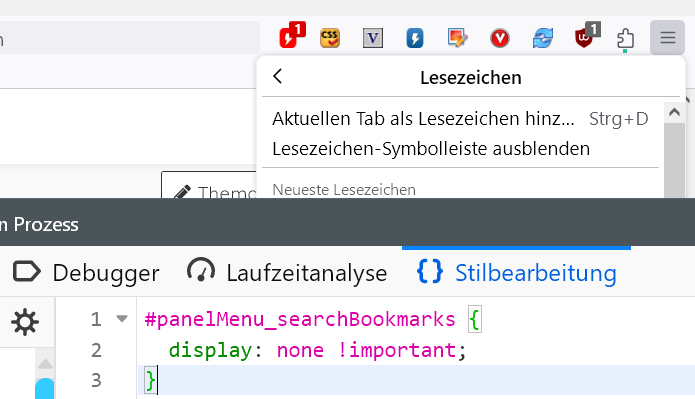
Task: Click the blue sync arrows extension icon
Action: (543, 38)
